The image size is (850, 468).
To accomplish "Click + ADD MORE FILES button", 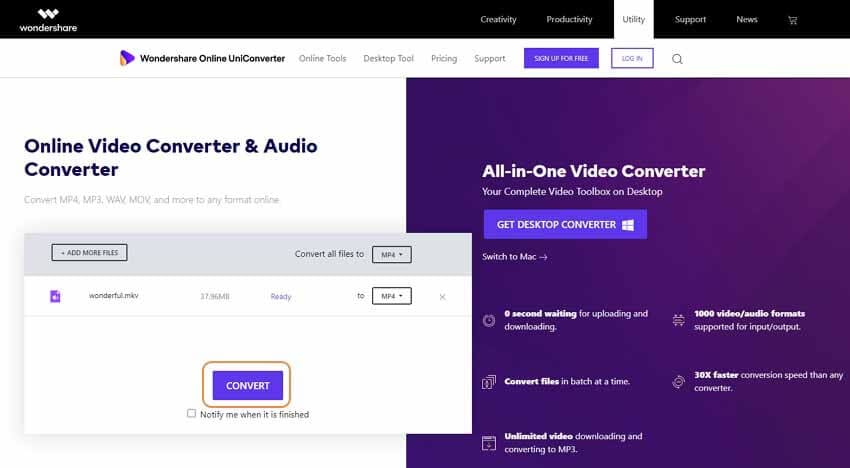I will pyautogui.click(x=89, y=253).
